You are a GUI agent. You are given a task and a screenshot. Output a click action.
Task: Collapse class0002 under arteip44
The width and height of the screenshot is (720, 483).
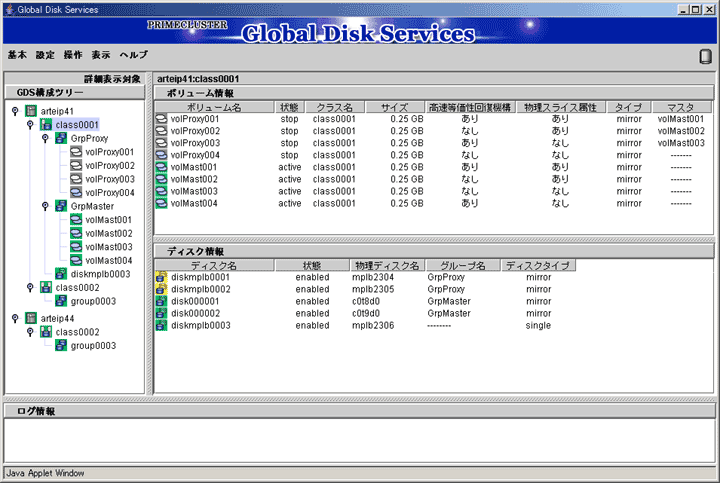pyautogui.click(x=30, y=331)
